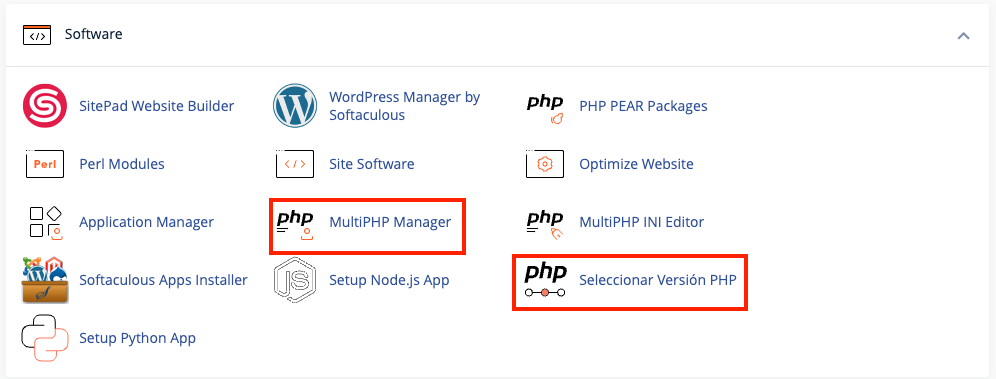Viewport: 996px width, 379px height.
Task: Click the Site Software code icon
Action: [x=295, y=164]
